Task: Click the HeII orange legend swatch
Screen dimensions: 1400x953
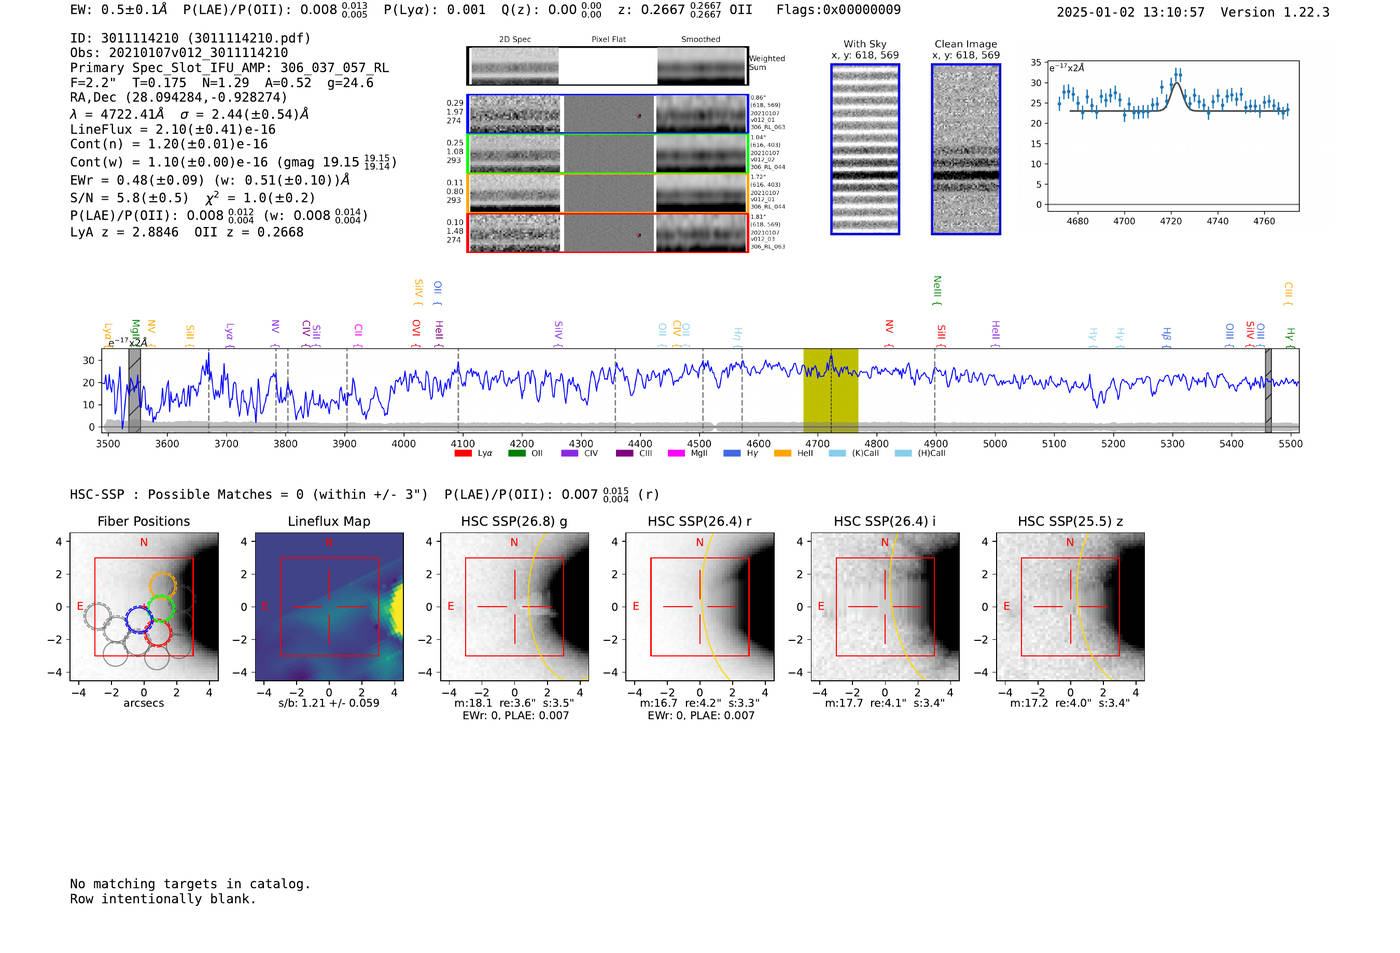Action: [x=783, y=453]
